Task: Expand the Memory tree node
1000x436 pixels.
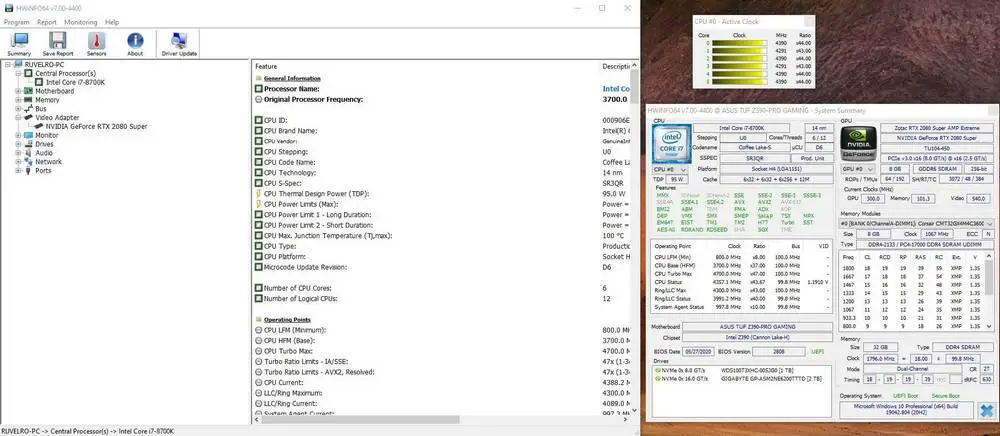Action: (18, 100)
